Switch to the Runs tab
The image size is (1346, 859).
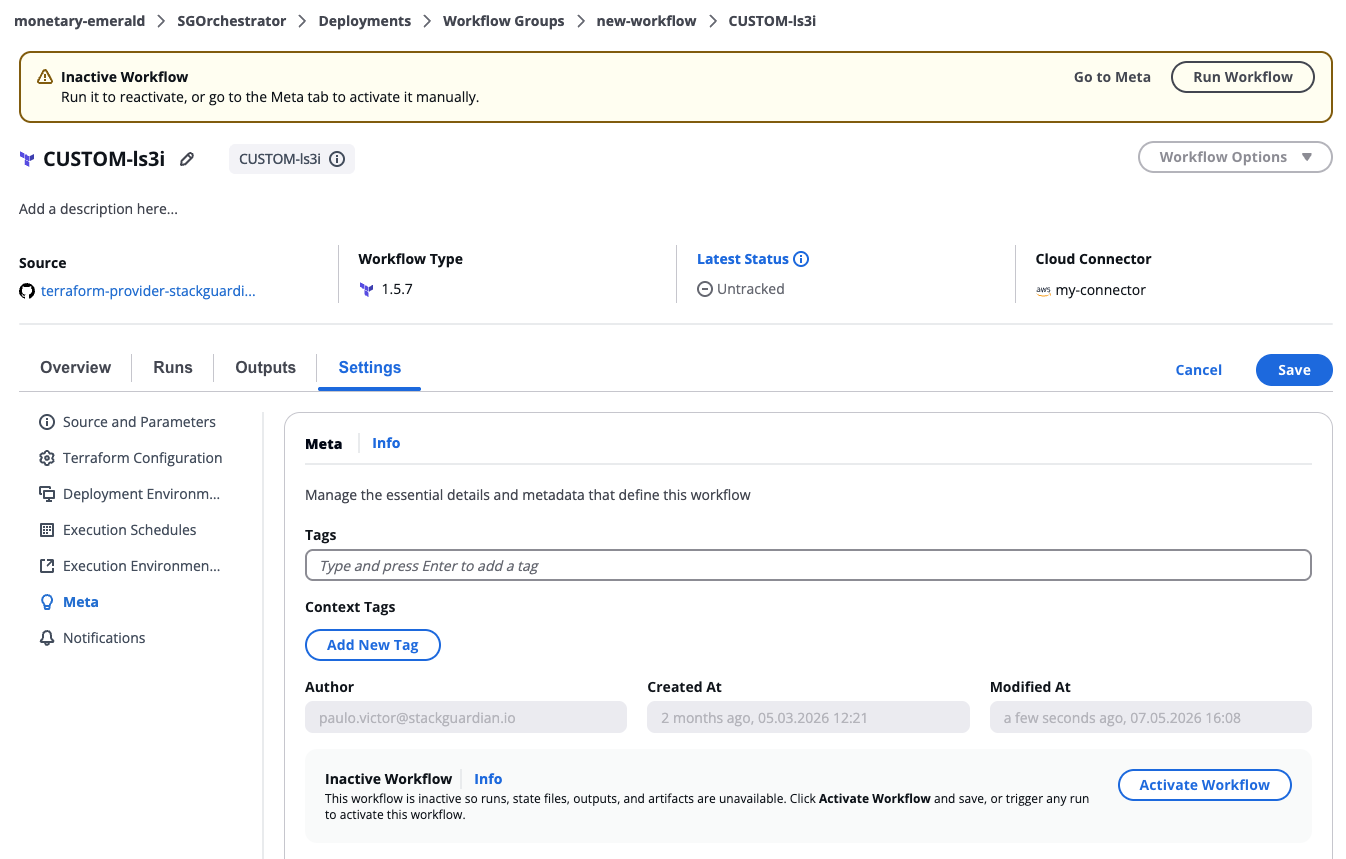click(x=173, y=368)
